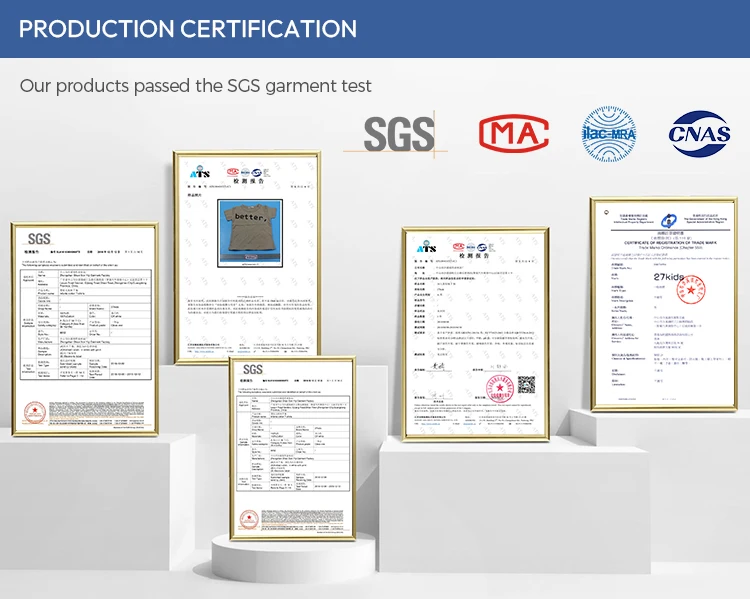This screenshot has height=599, width=750.
Task: Click the QR code on the test report
Action: (x=526, y=384)
